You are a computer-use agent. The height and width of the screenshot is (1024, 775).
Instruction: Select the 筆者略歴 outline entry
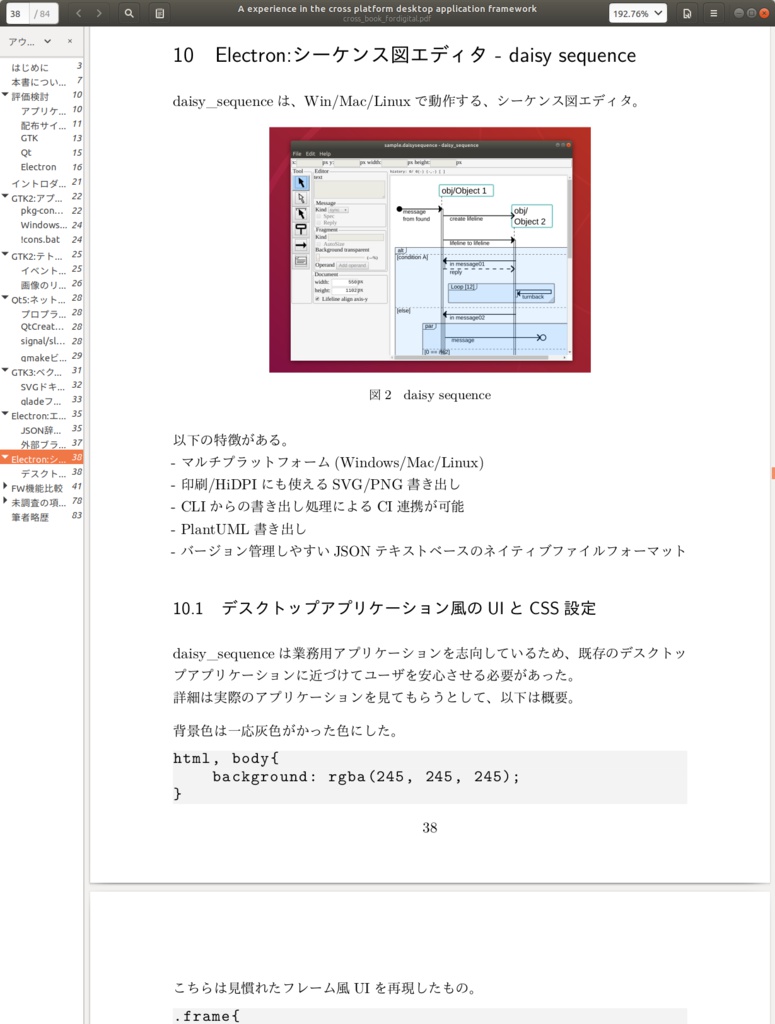29,517
